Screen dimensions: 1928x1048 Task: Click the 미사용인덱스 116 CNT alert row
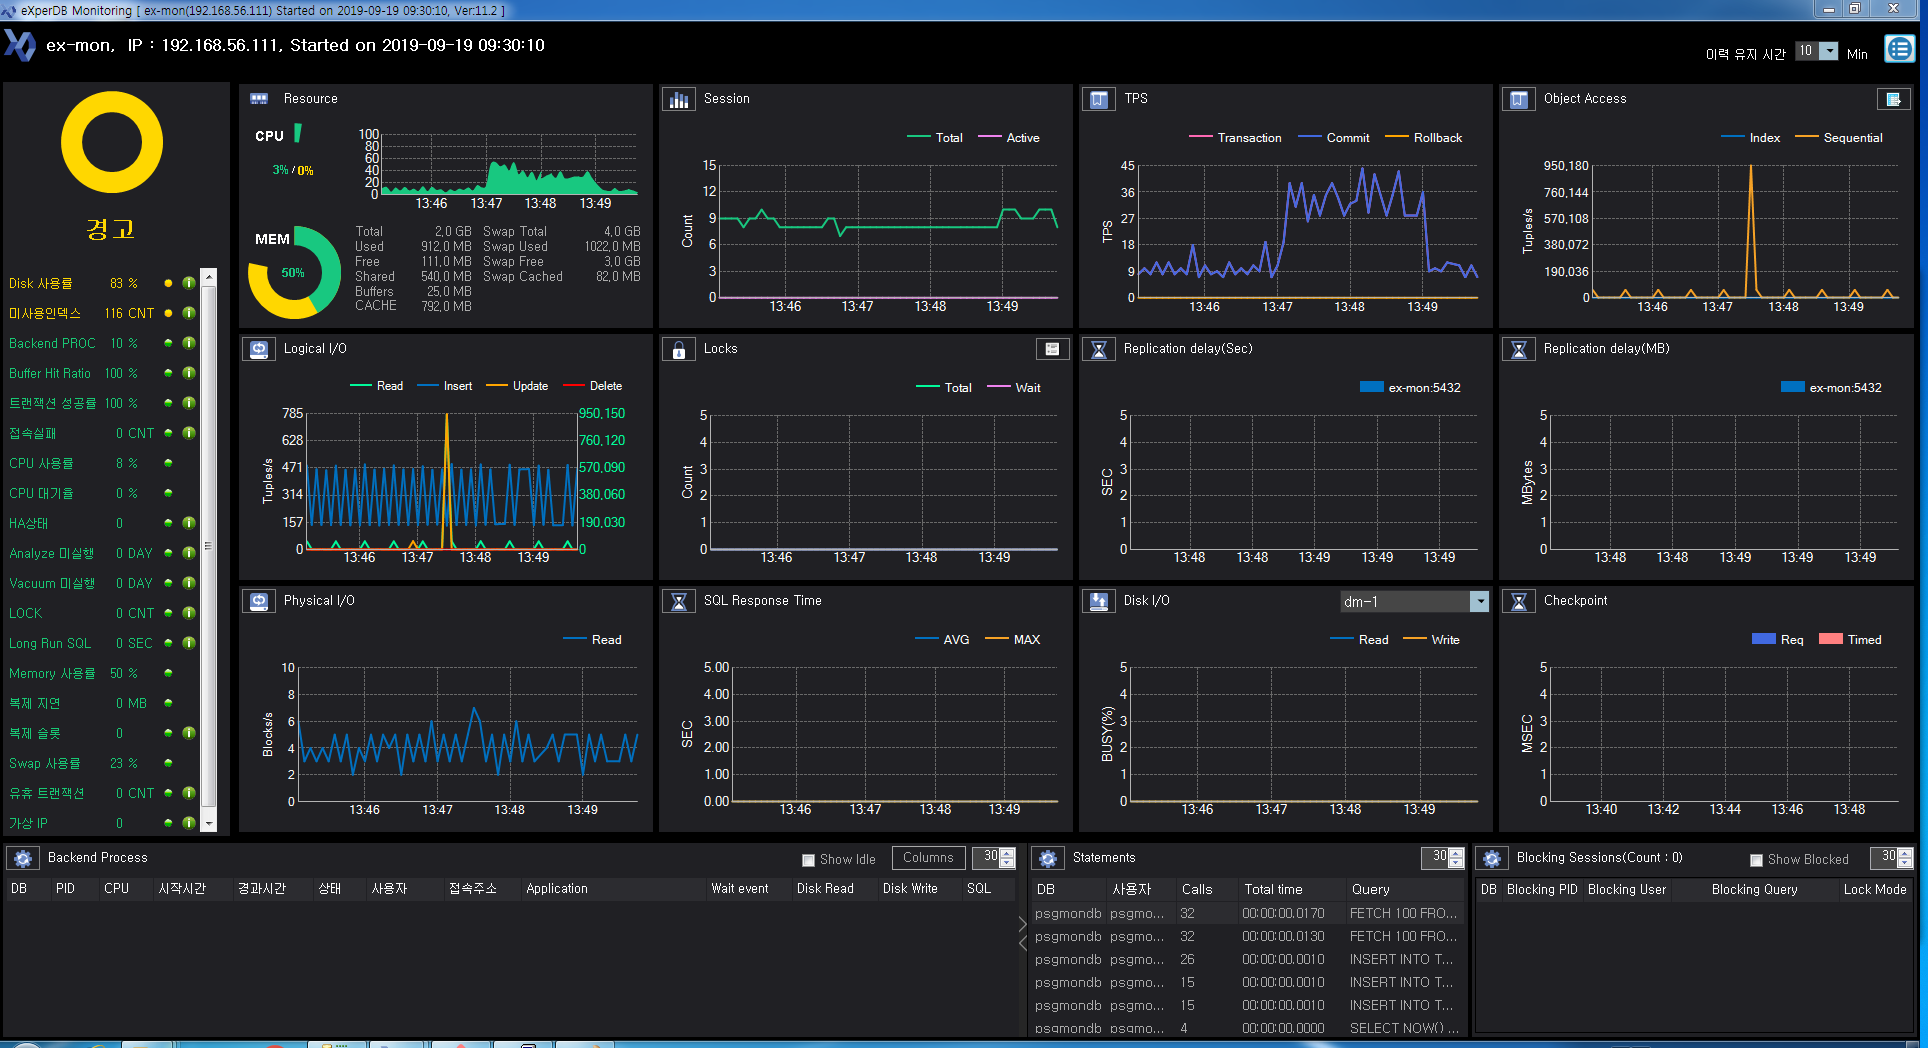[100, 313]
